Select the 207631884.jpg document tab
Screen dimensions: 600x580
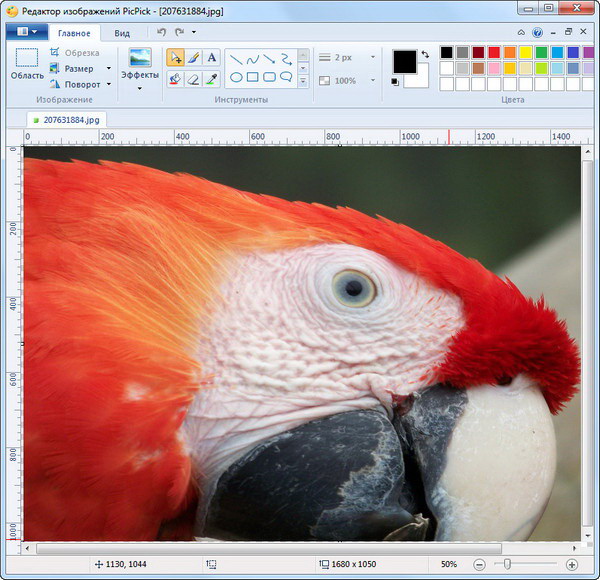click(68, 120)
